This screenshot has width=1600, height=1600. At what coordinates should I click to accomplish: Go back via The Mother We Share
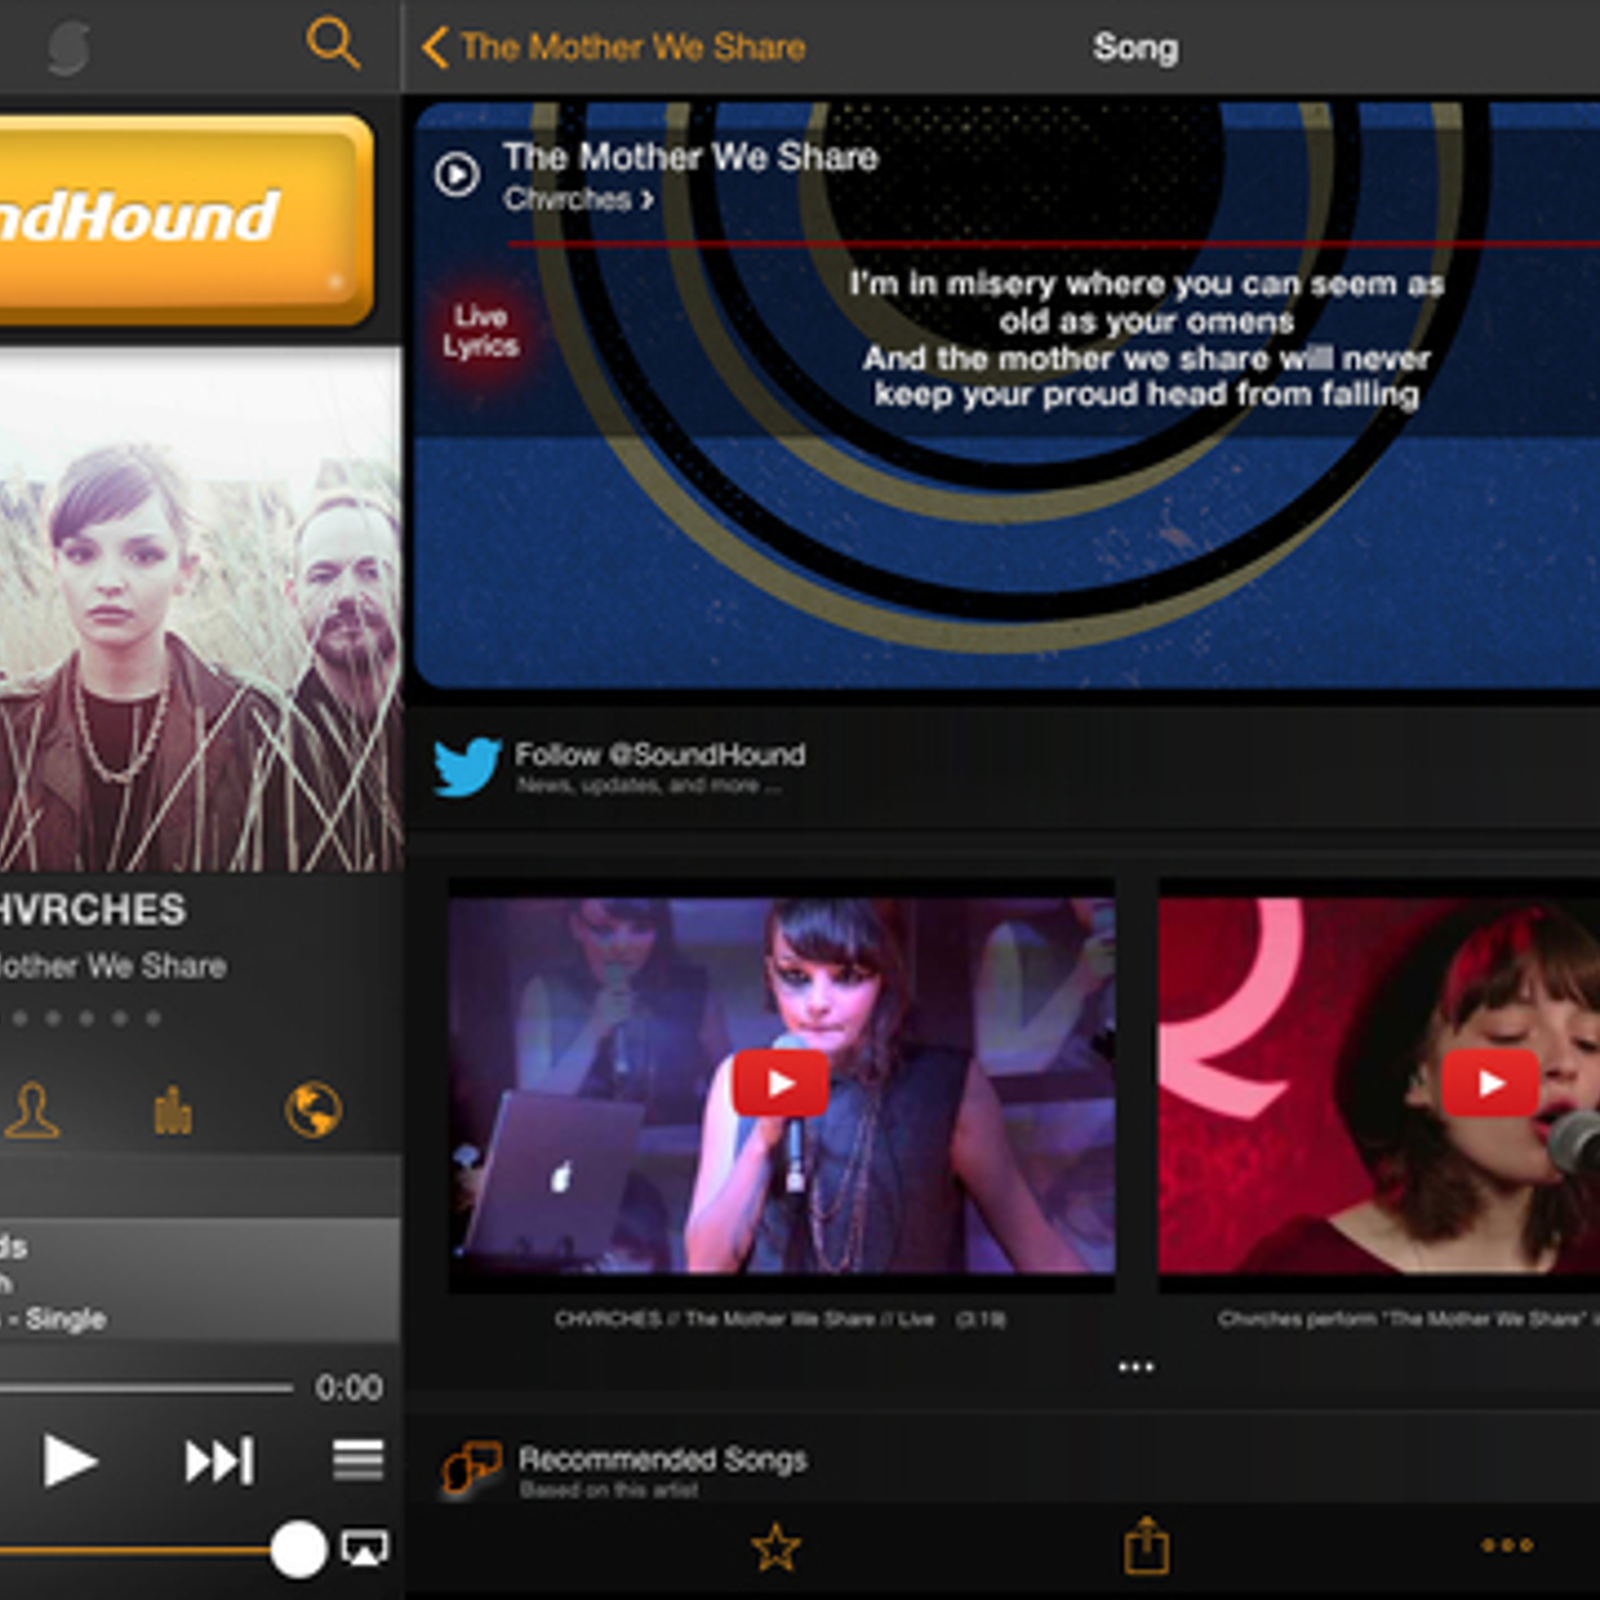(x=615, y=47)
